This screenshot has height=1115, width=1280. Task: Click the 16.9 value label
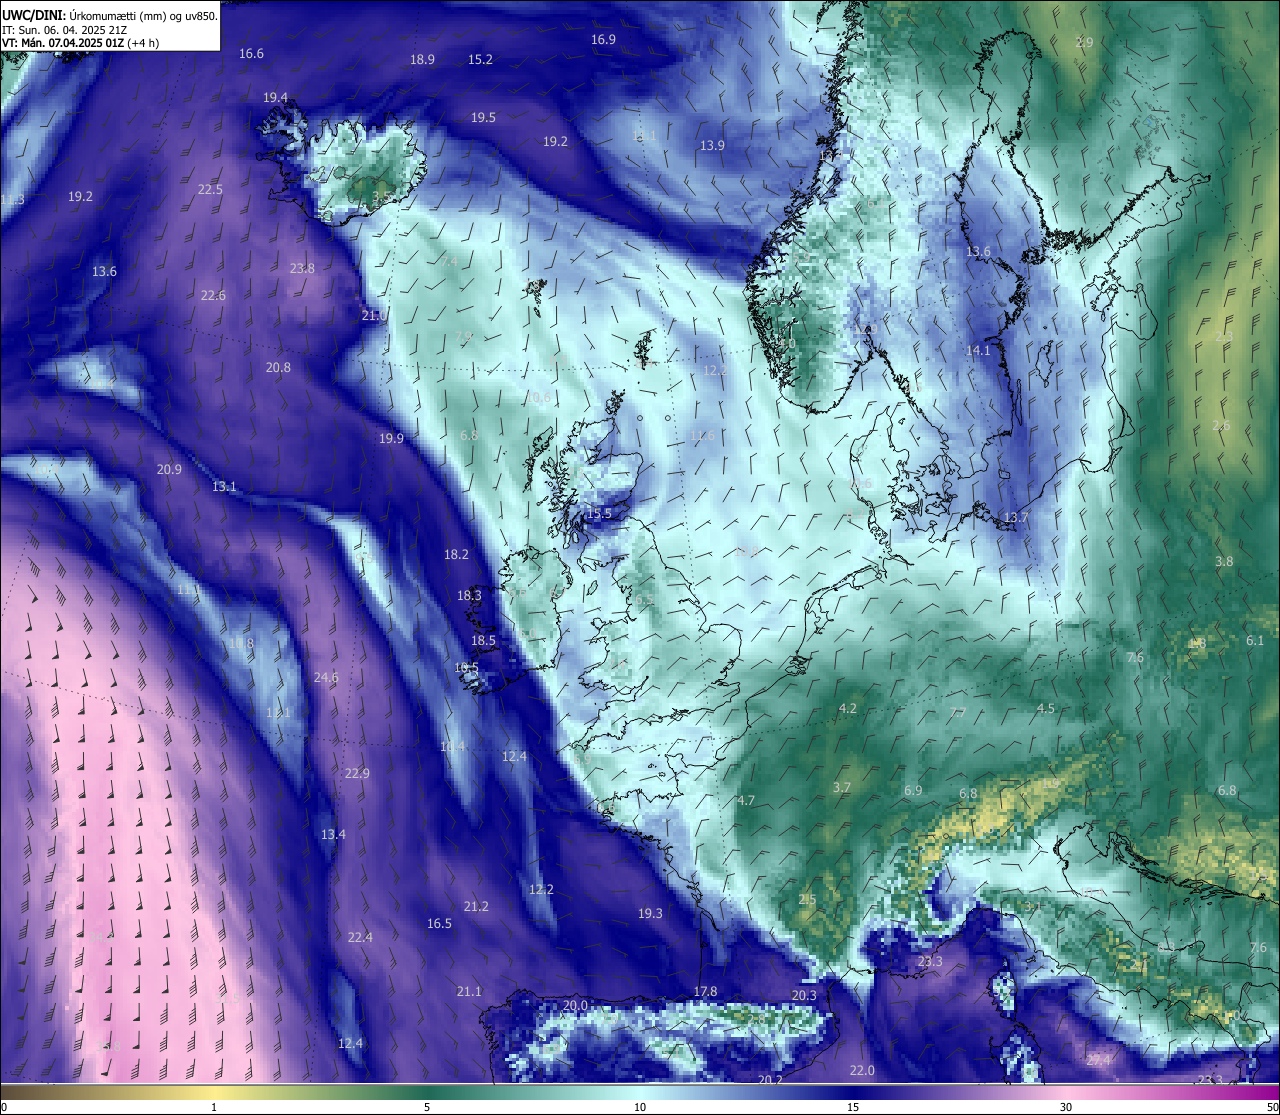coord(603,40)
